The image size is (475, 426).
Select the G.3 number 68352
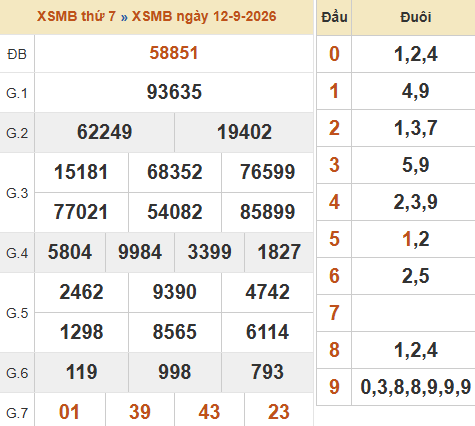pyautogui.click(x=175, y=172)
